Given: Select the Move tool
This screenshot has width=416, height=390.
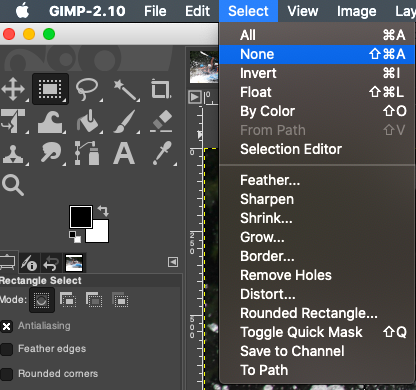Looking at the screenshot, I should point(13,89).
